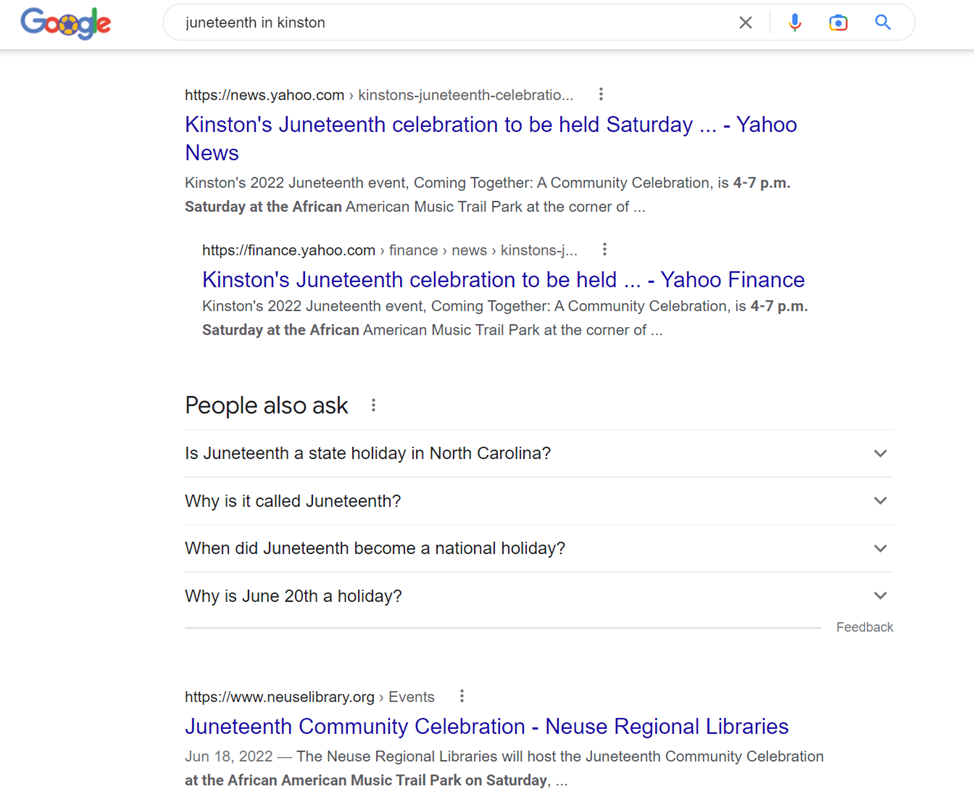974x797 pixels.
Task: Click the Feedback link under People also ask
Action: click(x=864, y=627)
